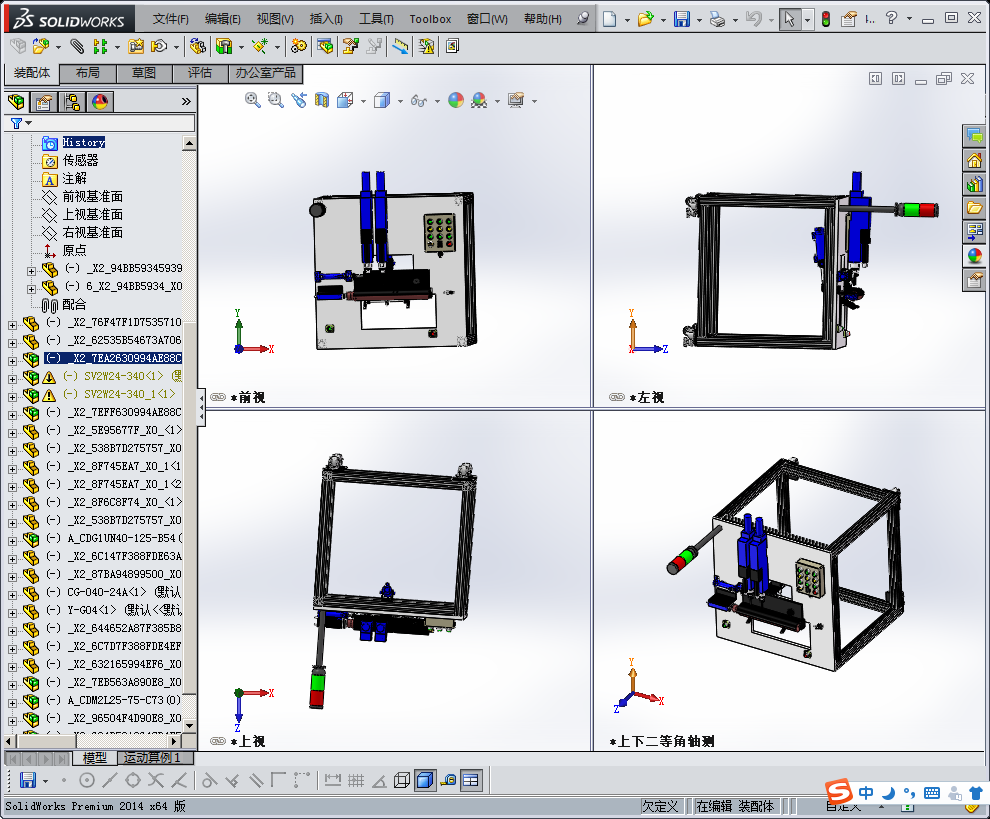The width and height of the screenshot is (990, 819).
Task: Open the 视图(V) menu
Action: (275, 19)
